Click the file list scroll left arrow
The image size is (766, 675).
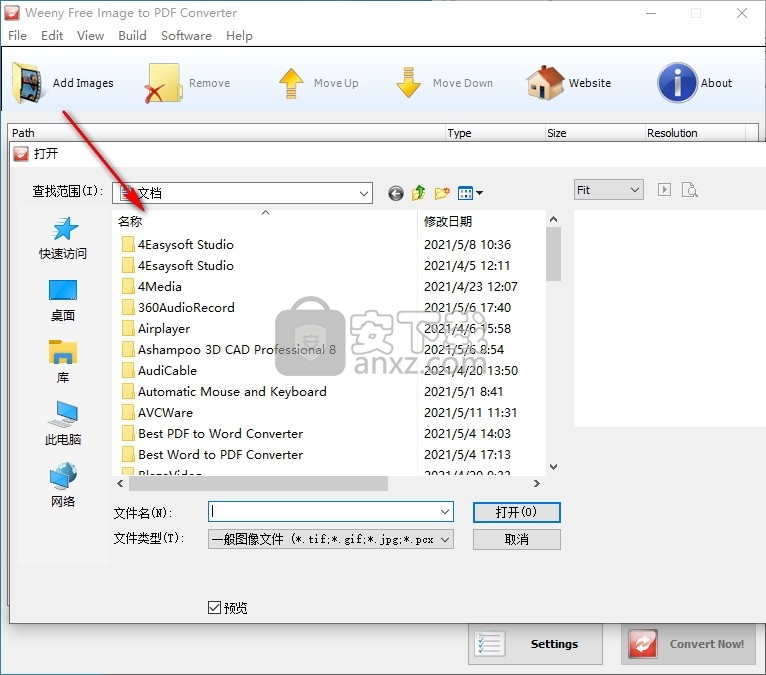click(120, 484)
